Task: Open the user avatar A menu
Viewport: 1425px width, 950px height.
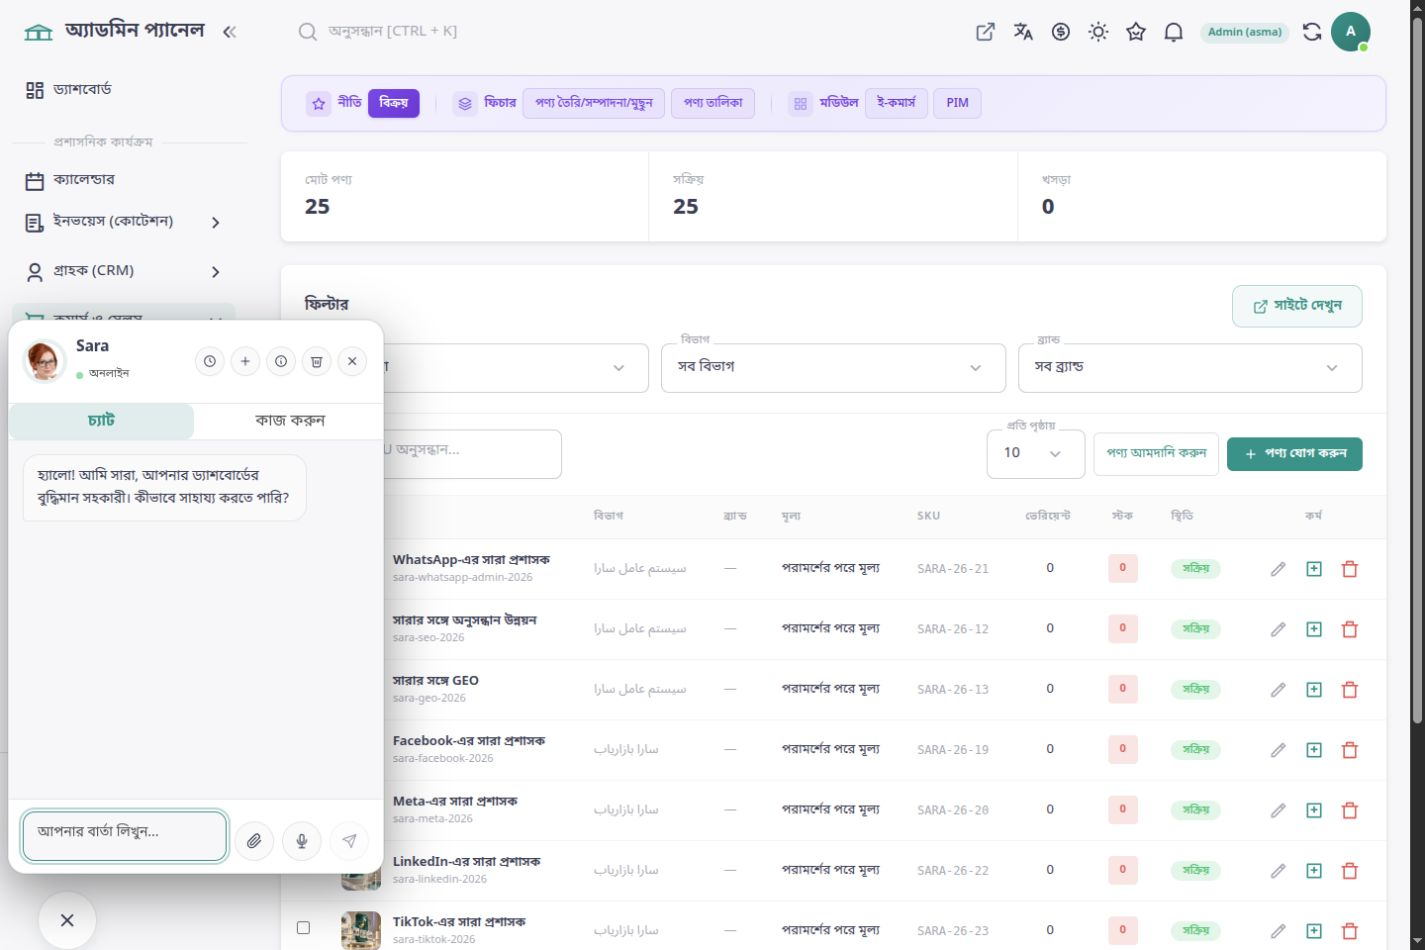Action: [x=1350, y=32]
